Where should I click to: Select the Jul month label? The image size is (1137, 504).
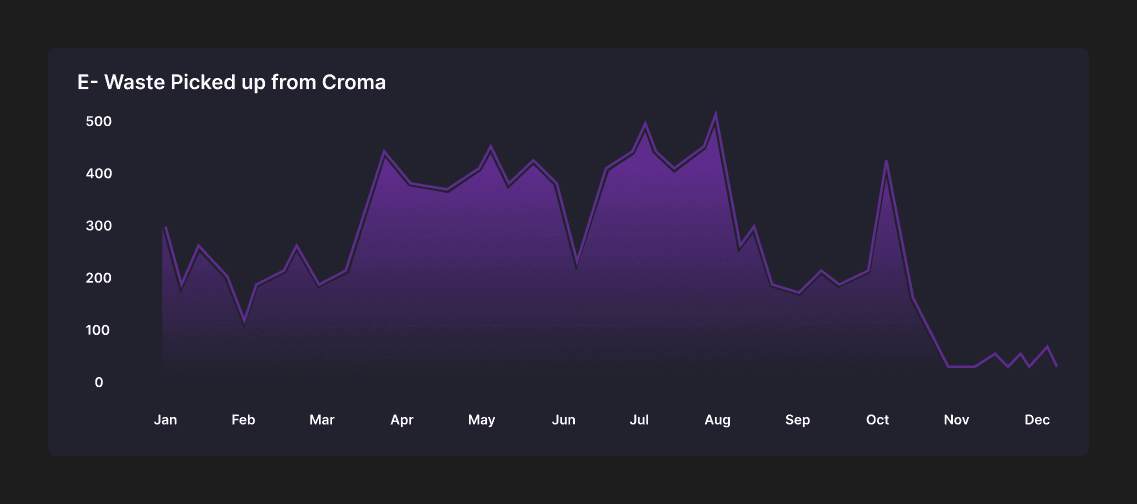pyautogui.click(x=639, y=420)
